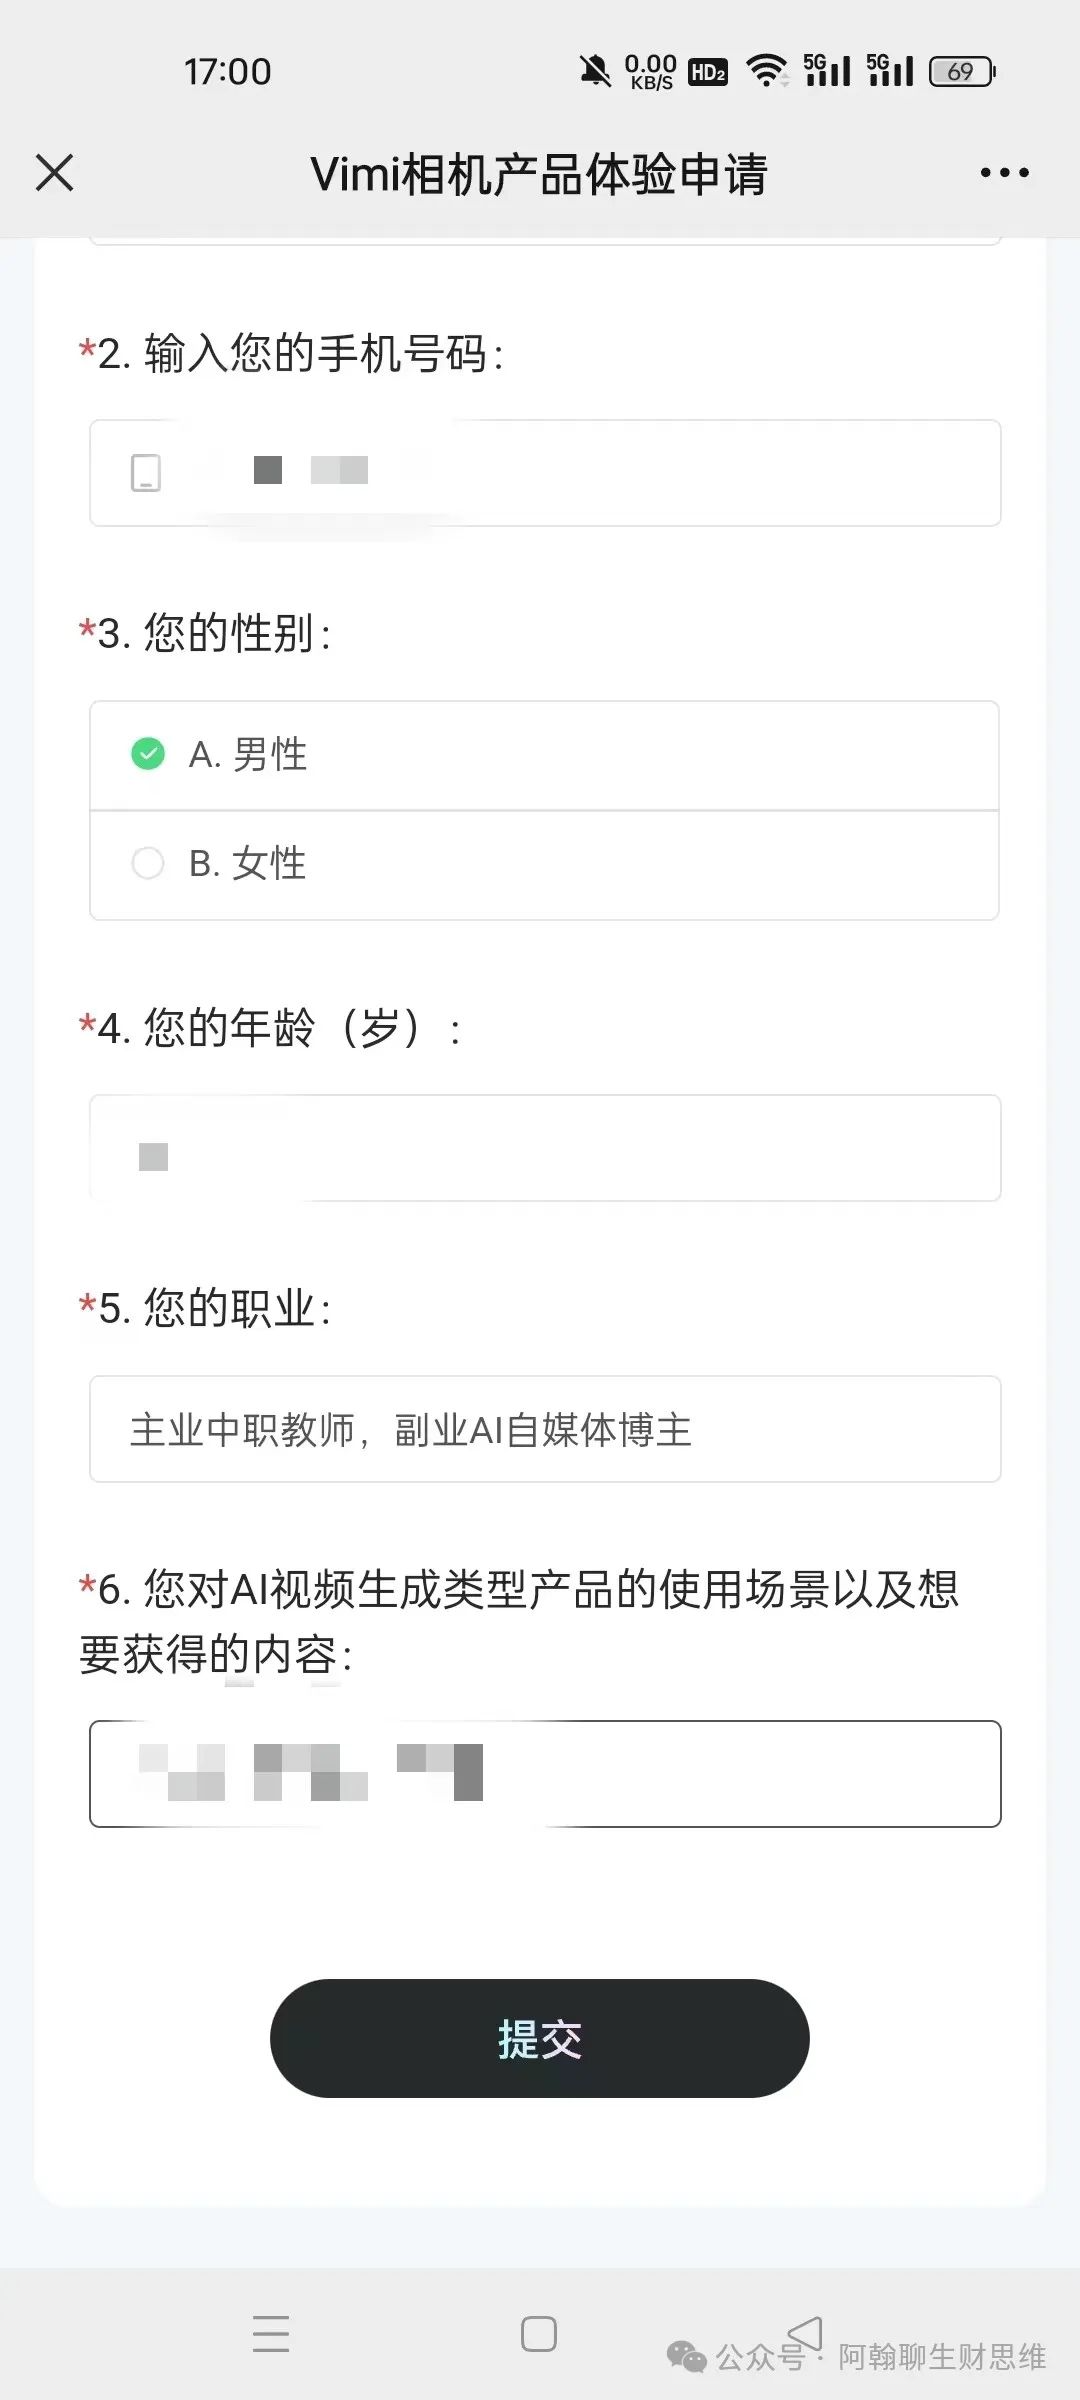Select gender option B. 女性
This screenshot has height=2400, width=1080.
tap(545, 865)
